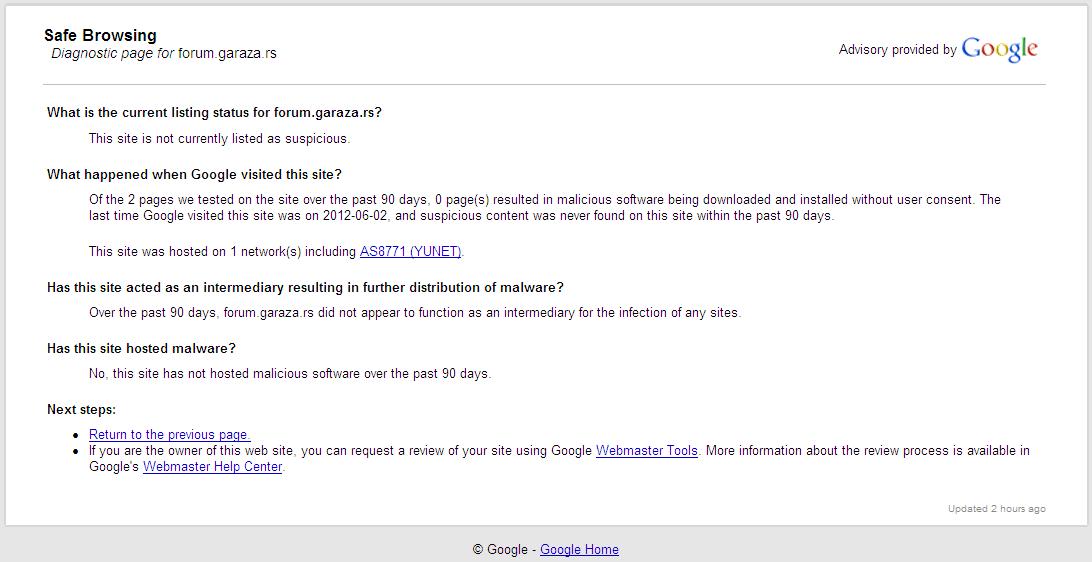Click the not currently listed as suspicious line
Screen dimensions: 1092x562
(219, 138)
